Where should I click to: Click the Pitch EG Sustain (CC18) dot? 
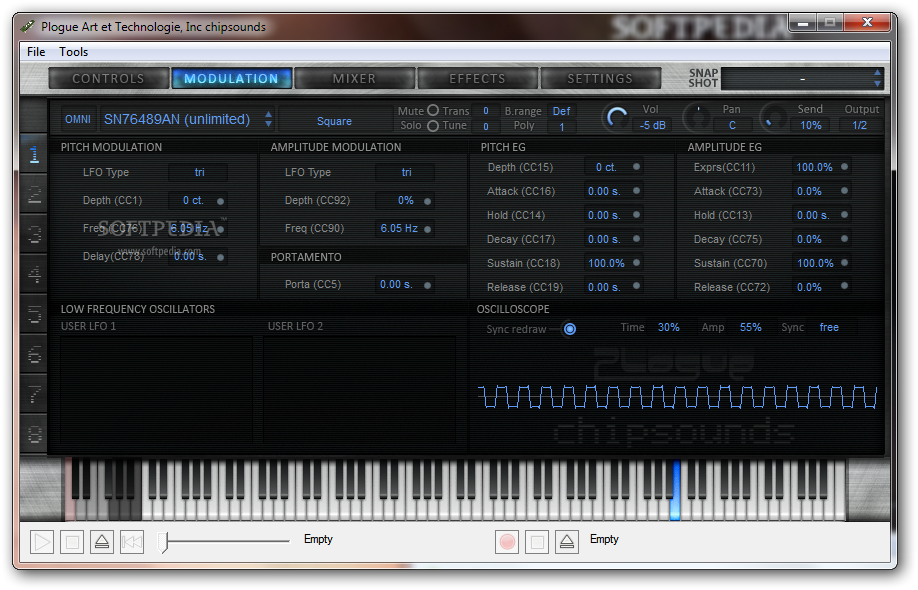point(636,262)
